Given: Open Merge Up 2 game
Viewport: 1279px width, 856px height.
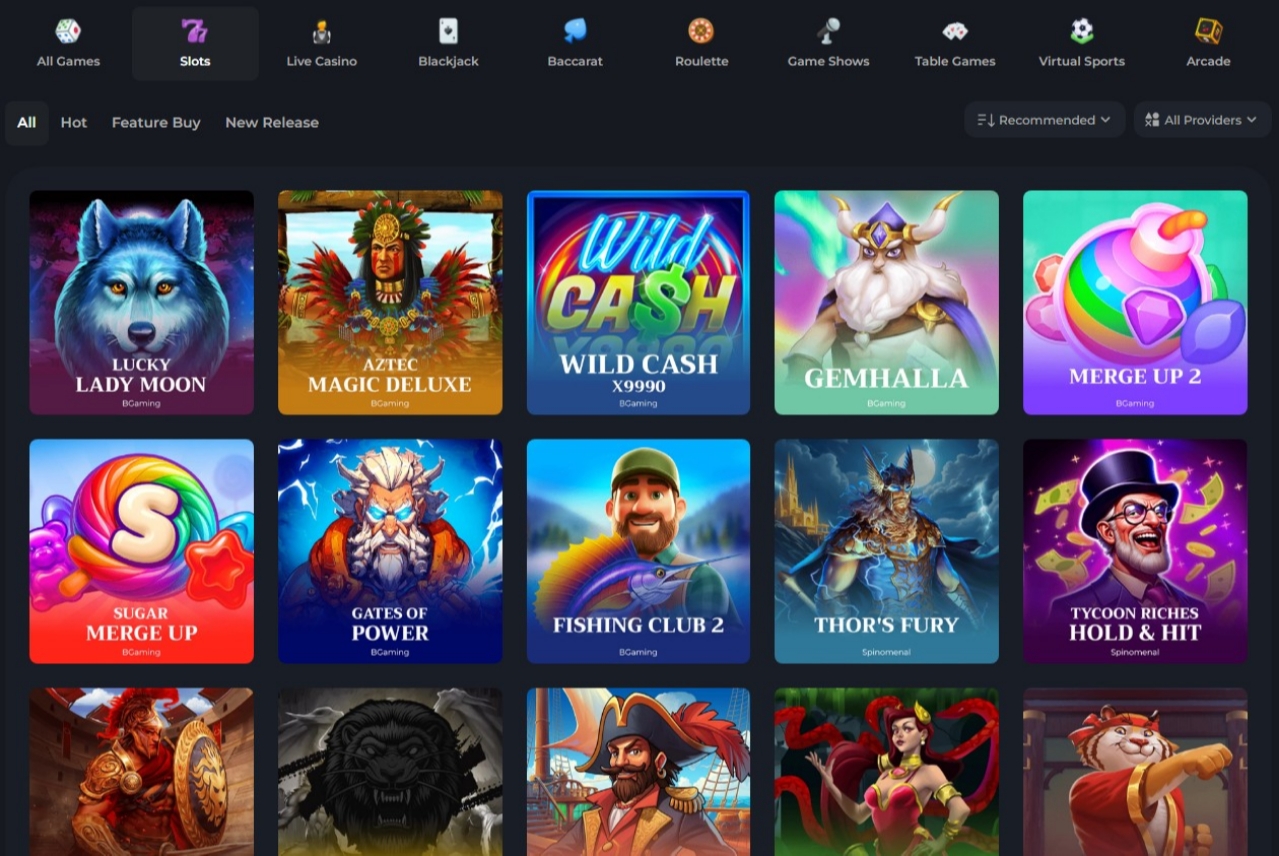Looking at the screenshot, I should tap(1135, 302).
